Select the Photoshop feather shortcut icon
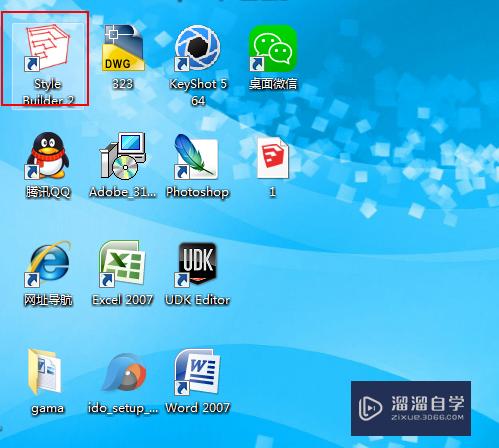The height and width of the screenshot is (448, 499). tap(197, 156)
